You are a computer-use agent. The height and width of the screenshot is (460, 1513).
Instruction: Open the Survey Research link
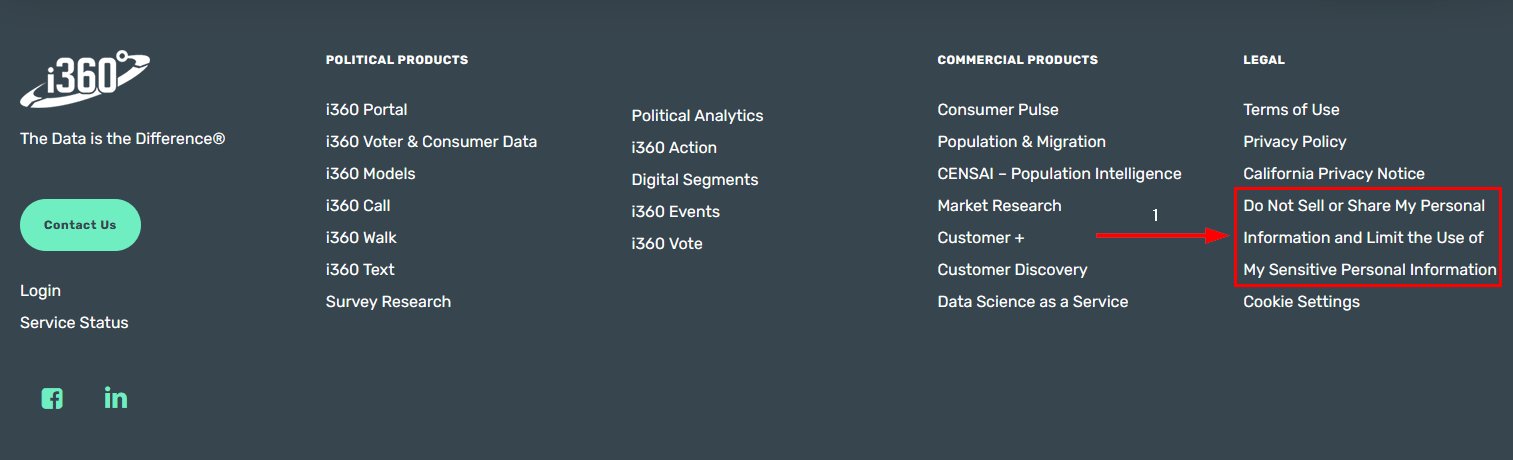click(388, 302)
